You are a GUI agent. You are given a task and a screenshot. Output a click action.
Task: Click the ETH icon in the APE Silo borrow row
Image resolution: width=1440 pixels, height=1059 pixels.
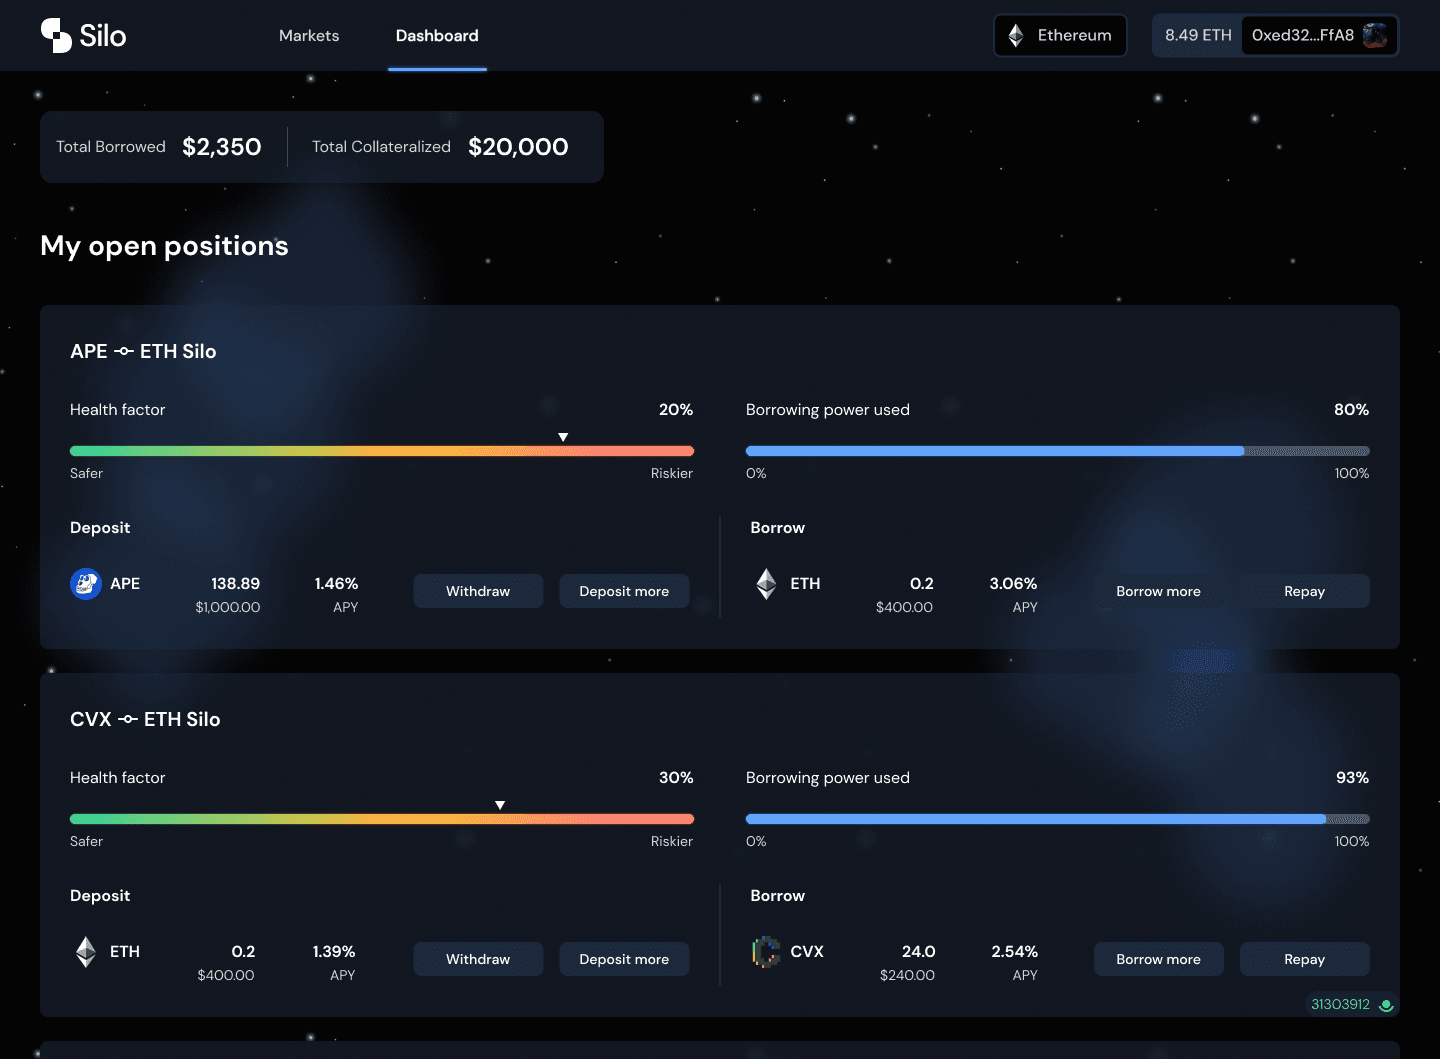765,583
